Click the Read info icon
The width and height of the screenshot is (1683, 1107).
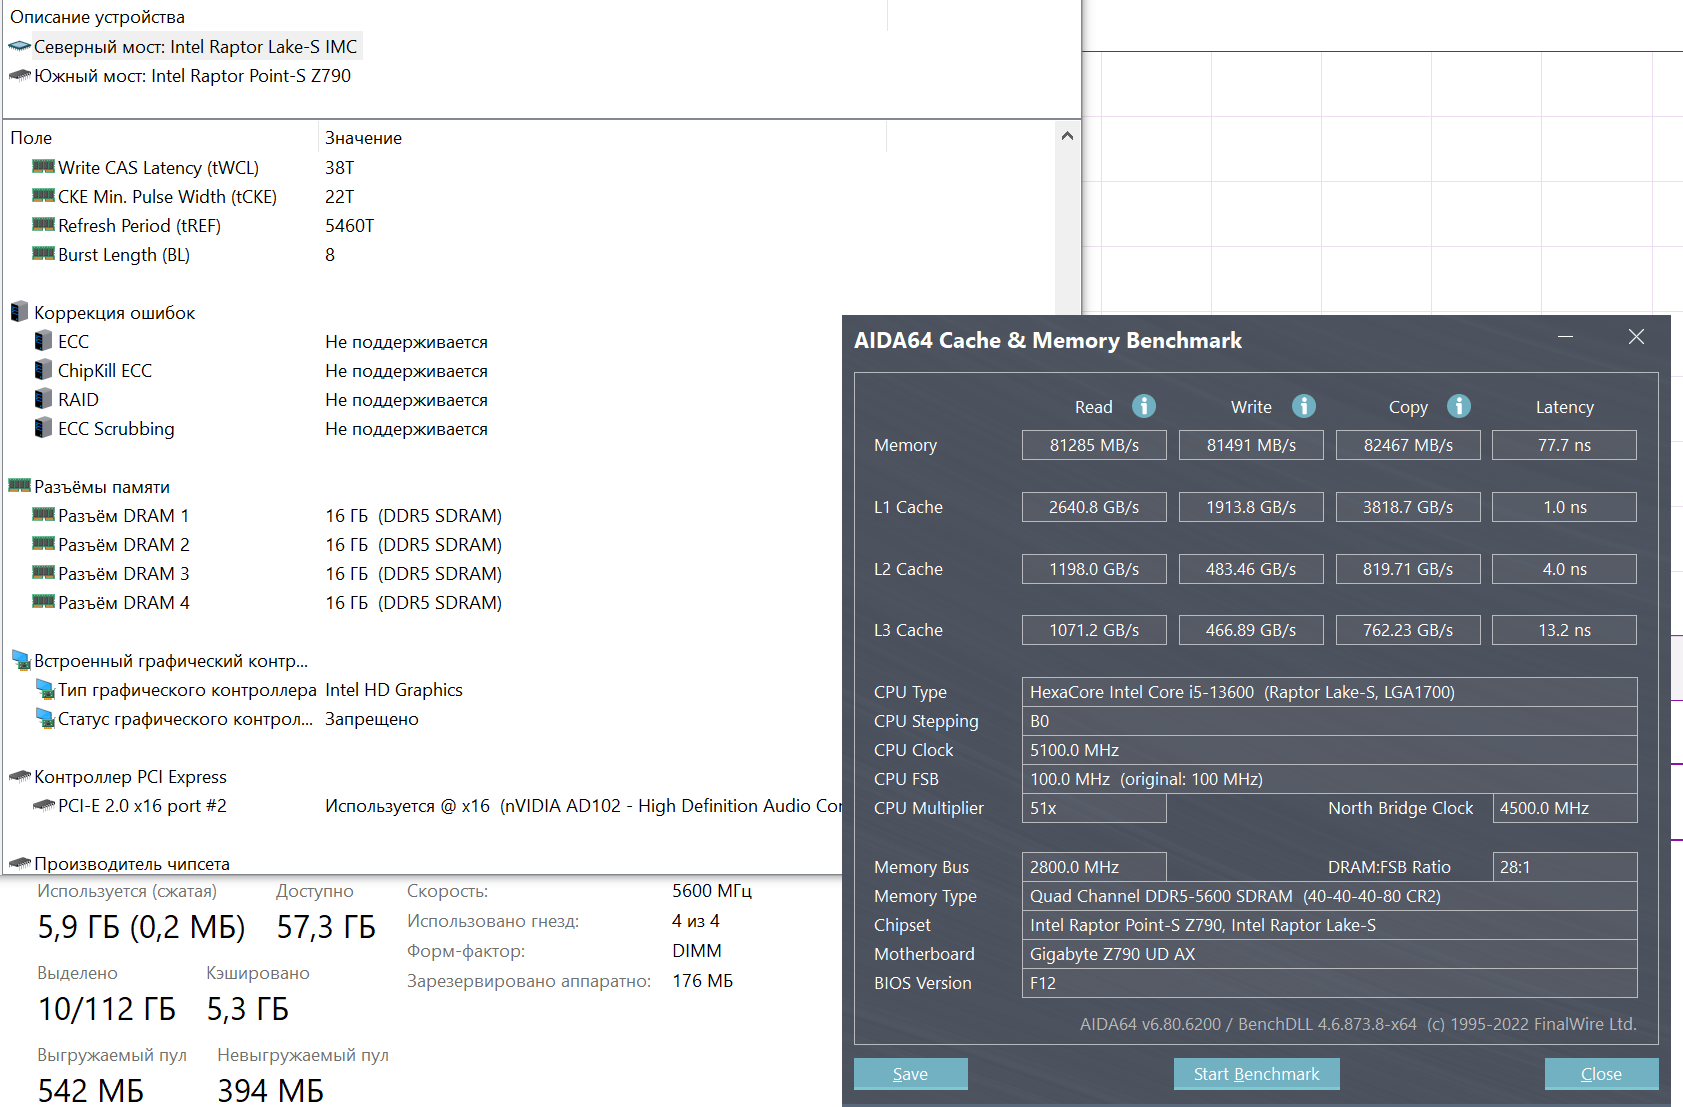point(1144,406)
